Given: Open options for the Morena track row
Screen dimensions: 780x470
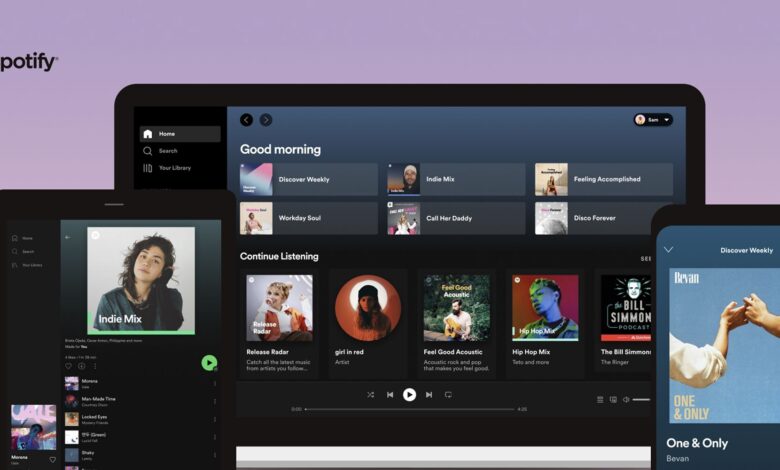Looking at the screenshot, I should [215, 383].
